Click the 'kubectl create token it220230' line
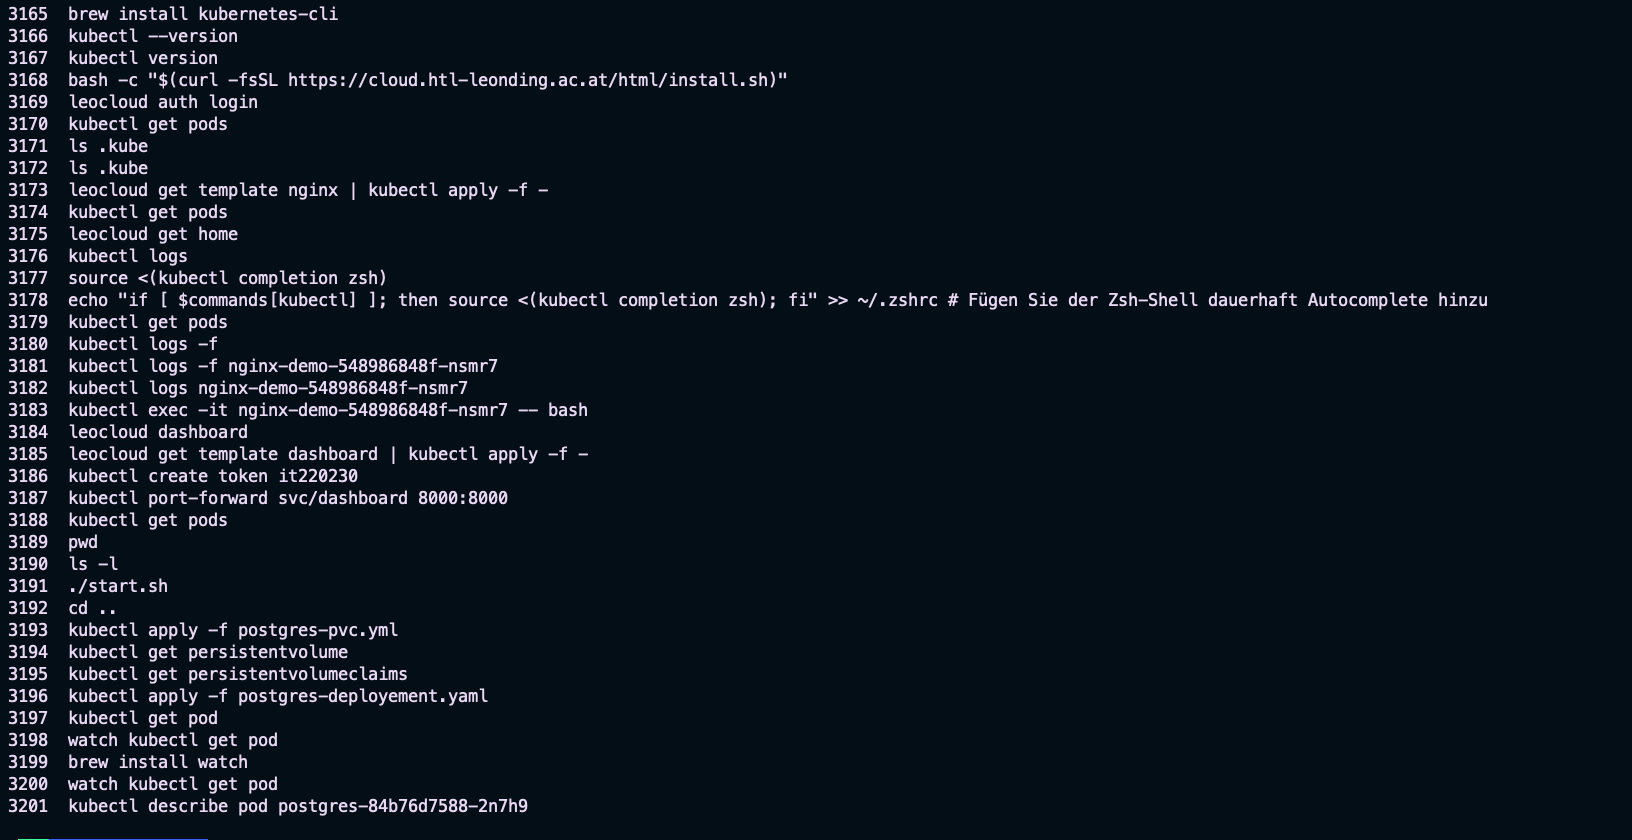The height and width of the screenshot is (840, 1632). tap(212, 476)
